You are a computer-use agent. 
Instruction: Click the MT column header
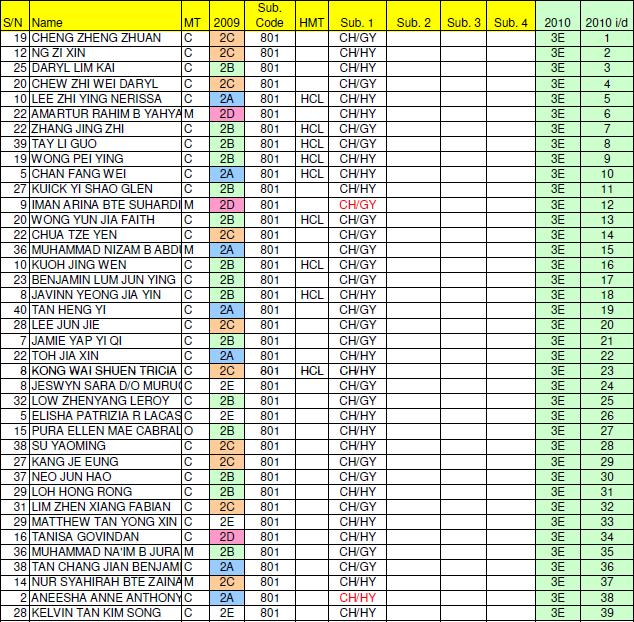pyautogui.click(x=195, y=16)
